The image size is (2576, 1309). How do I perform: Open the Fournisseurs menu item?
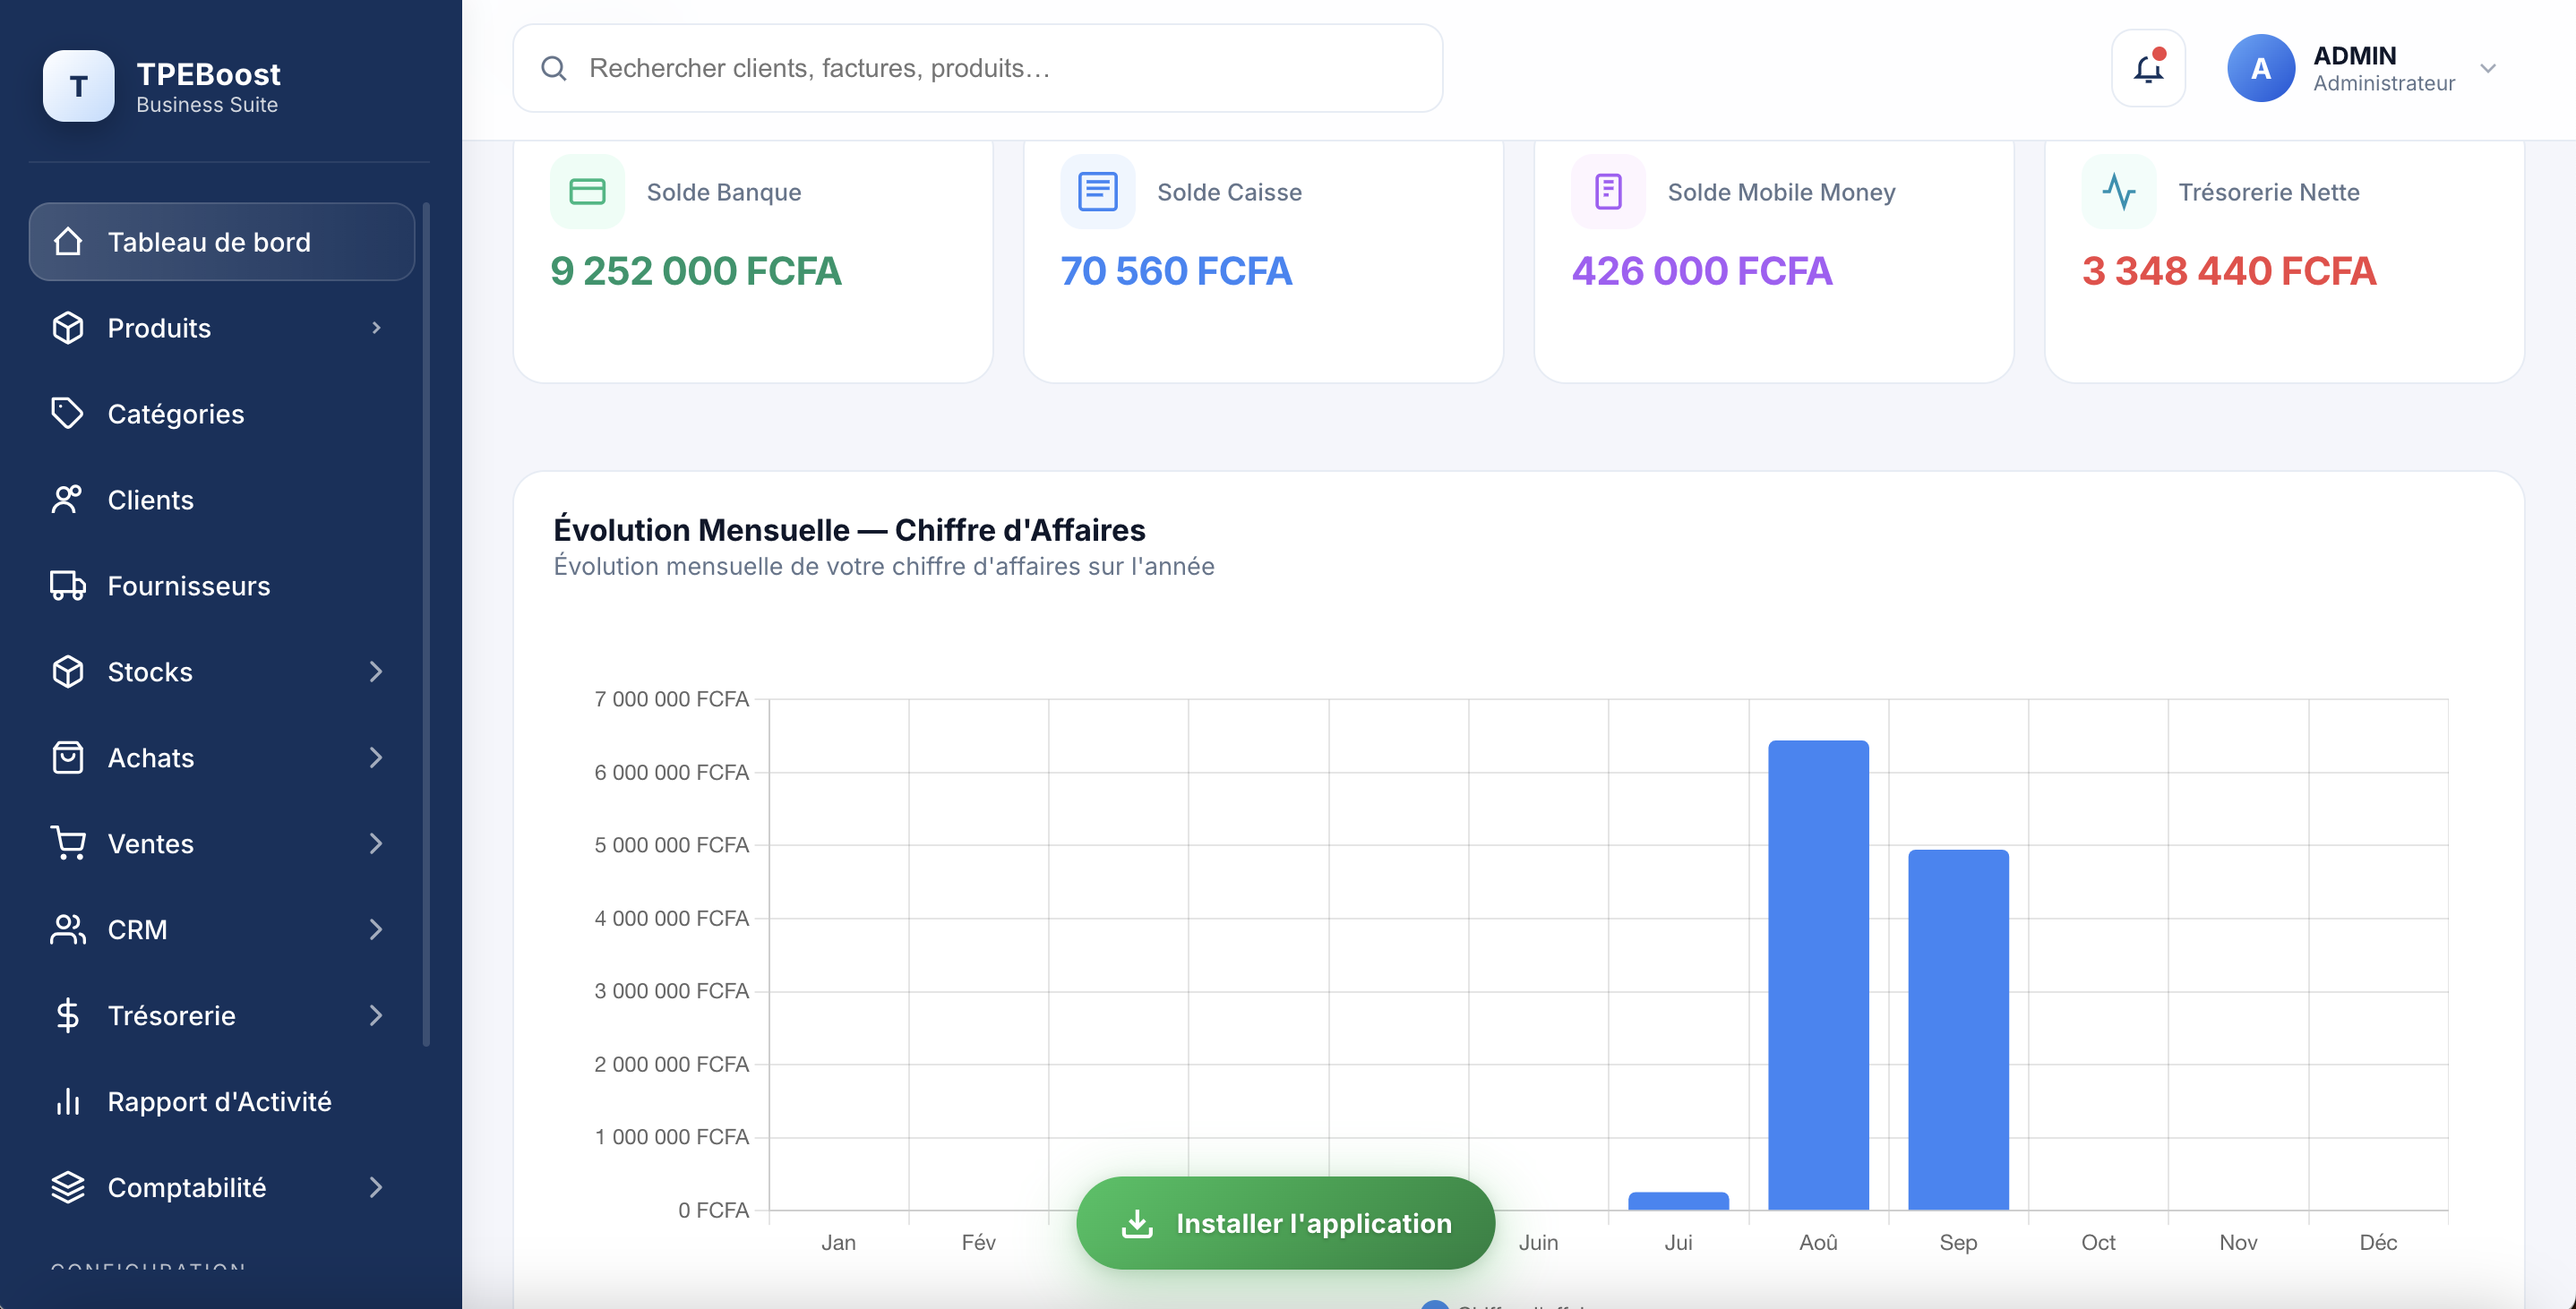pos(221,586)
